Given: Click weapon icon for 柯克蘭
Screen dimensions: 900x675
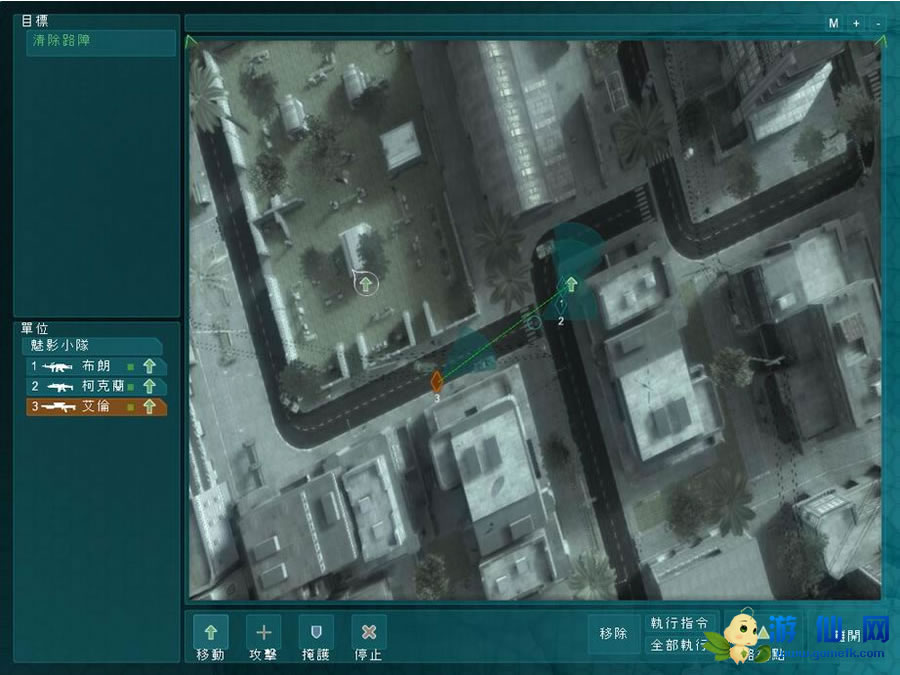Looking at the screenshot, I should [x=60, y=387].
